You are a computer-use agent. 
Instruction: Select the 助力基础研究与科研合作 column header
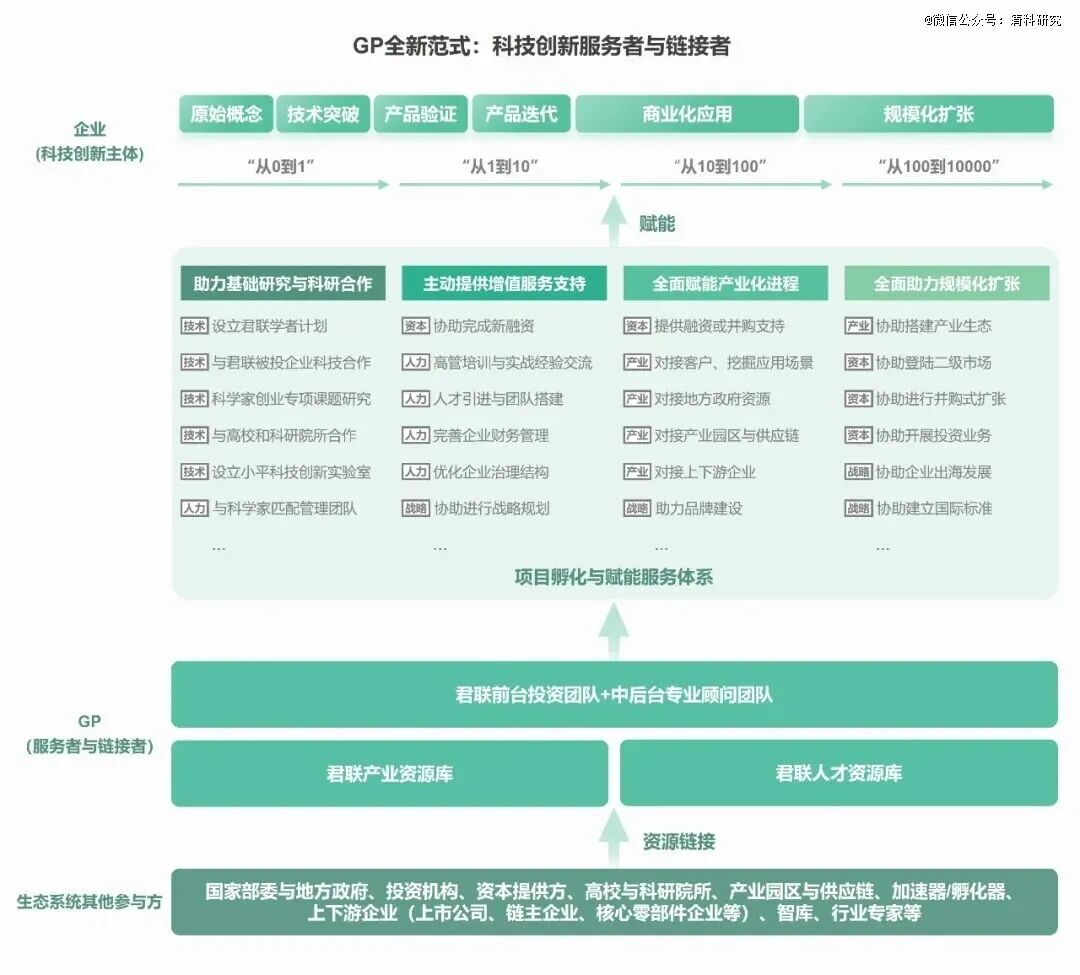click(282, 283)
